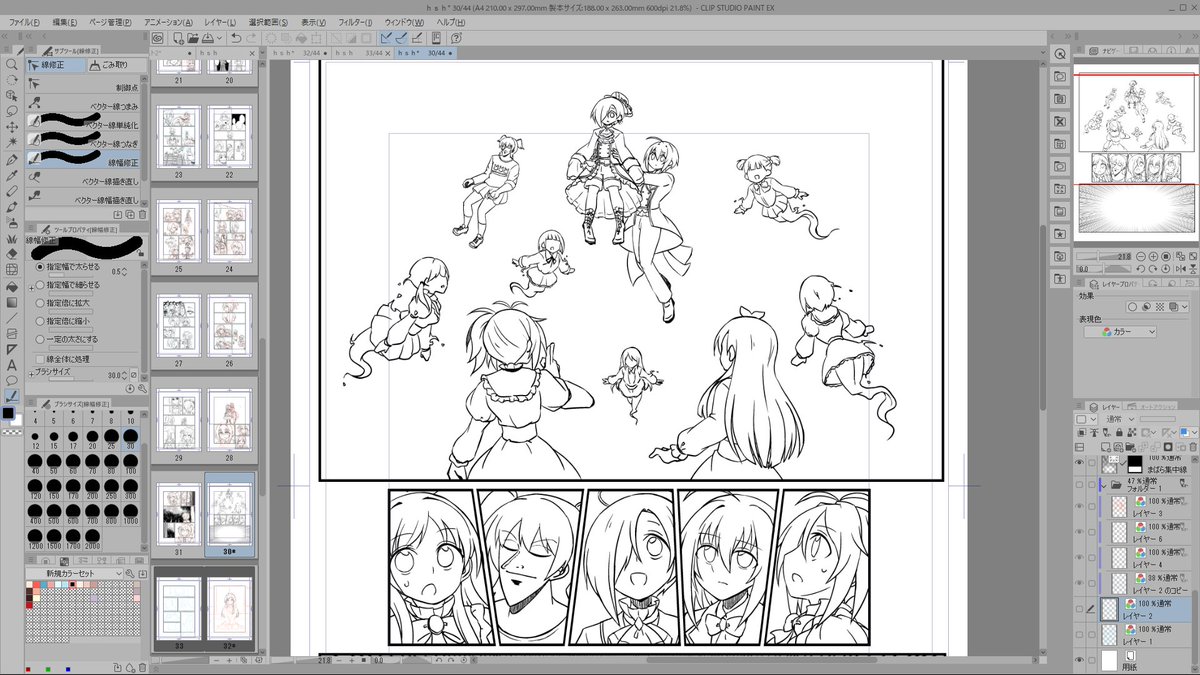Viewport: 1200px width, 675px height.
Task: Click the Redo arrow icon
Action: tap(253, 38)
